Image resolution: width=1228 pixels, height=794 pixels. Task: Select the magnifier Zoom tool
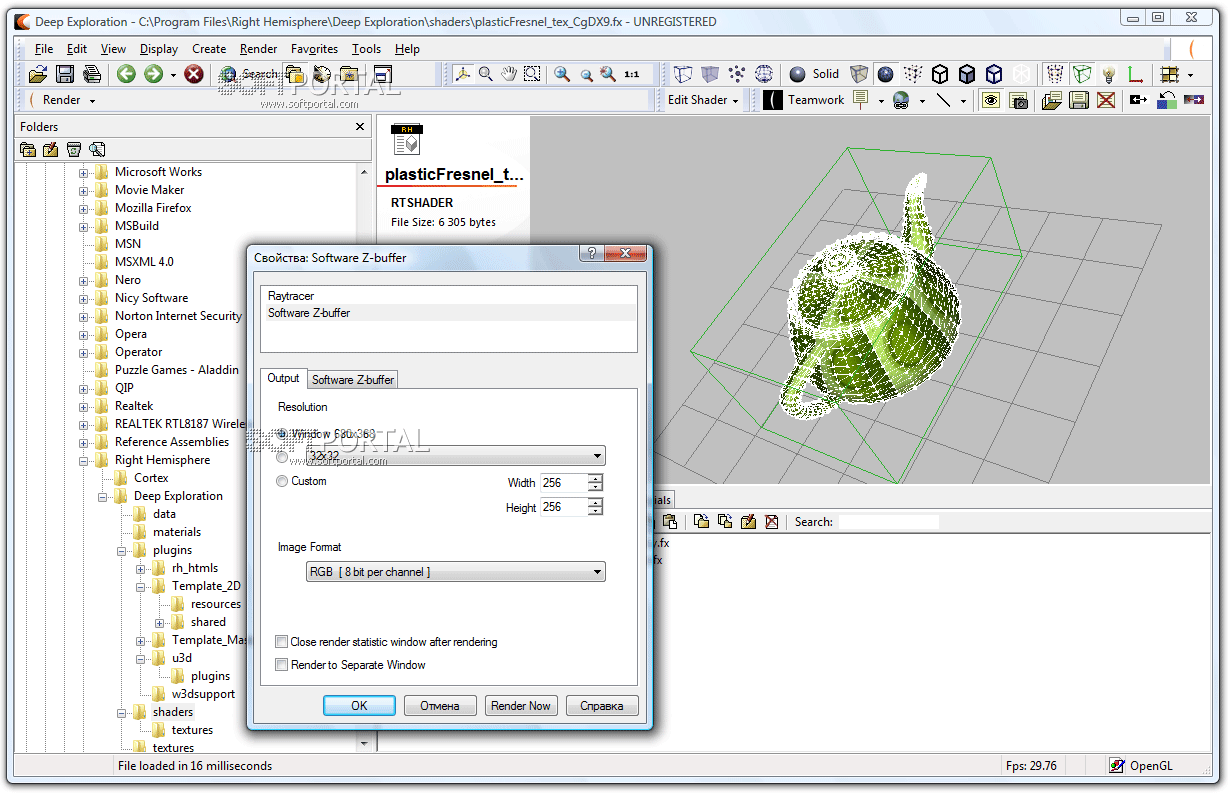pos(486,74)
